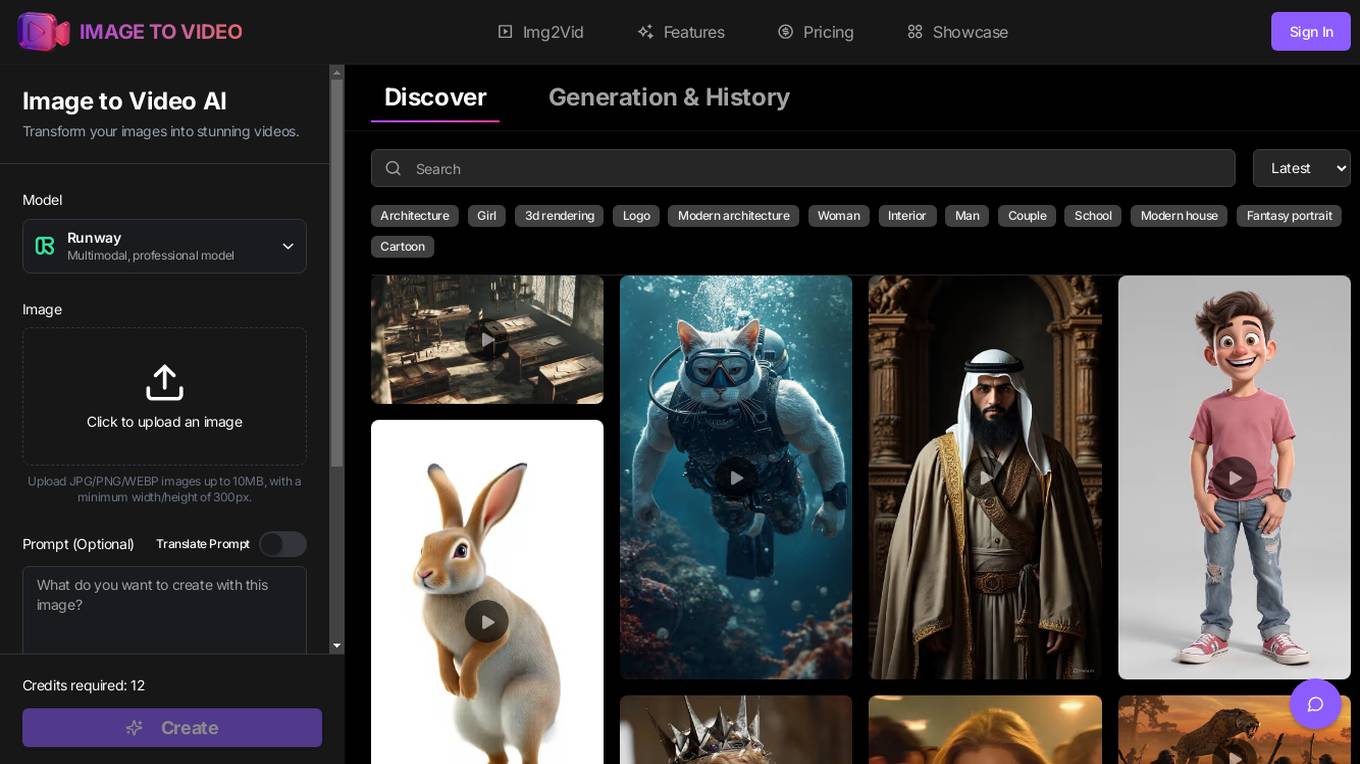Filter by Modern house tag
This screenshot has height=764, width=1360.
coord(1179,216)
